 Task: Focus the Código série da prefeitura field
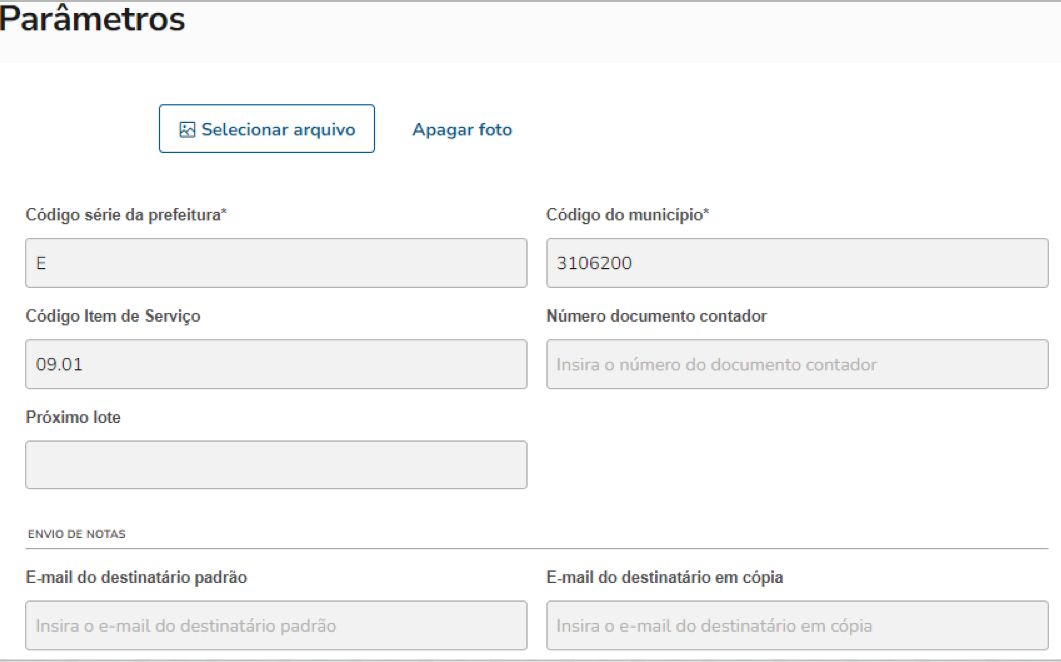coord(276,263)
